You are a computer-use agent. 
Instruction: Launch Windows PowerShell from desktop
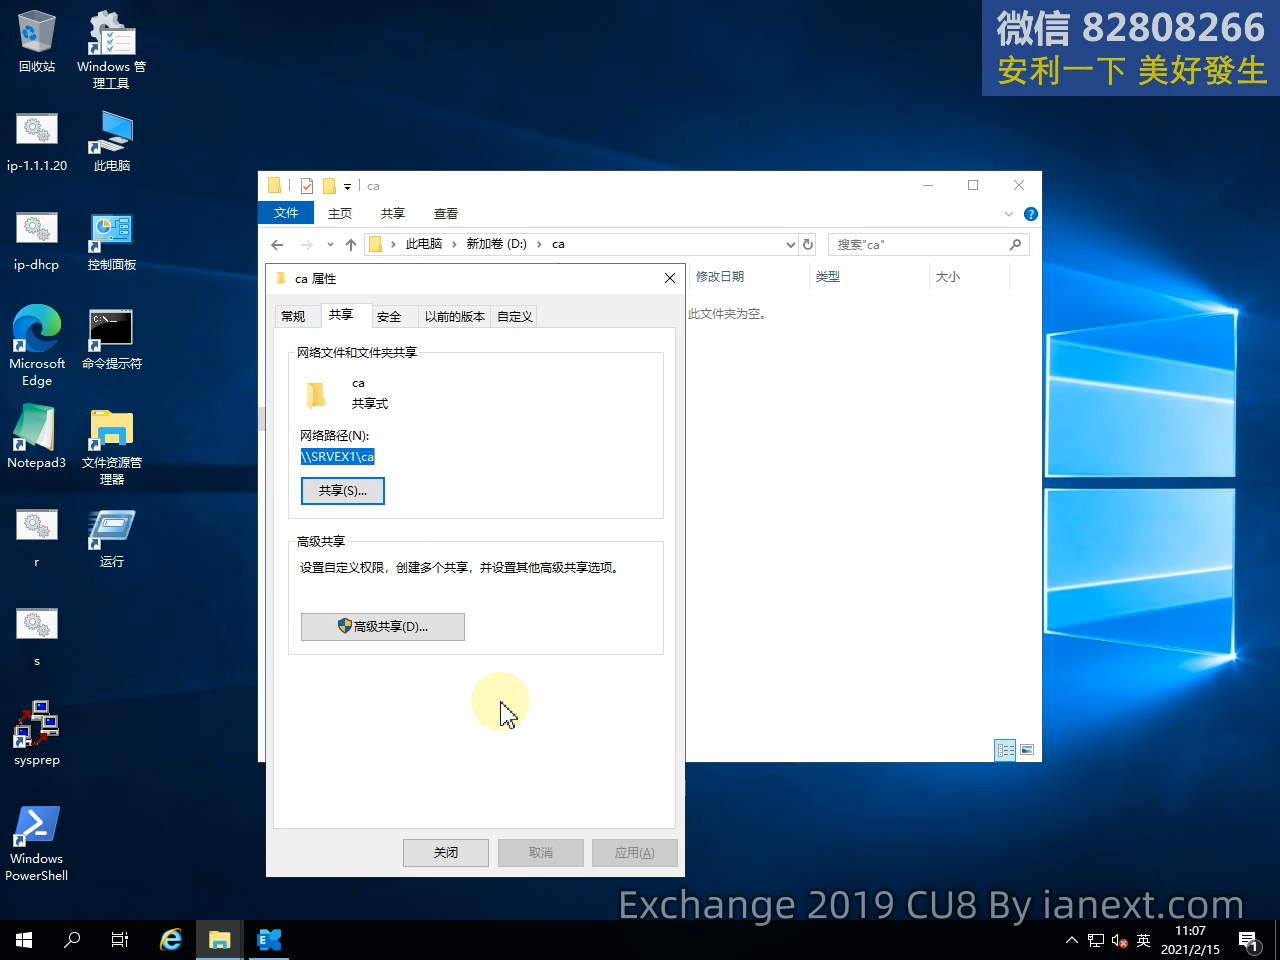coord(37,844)
